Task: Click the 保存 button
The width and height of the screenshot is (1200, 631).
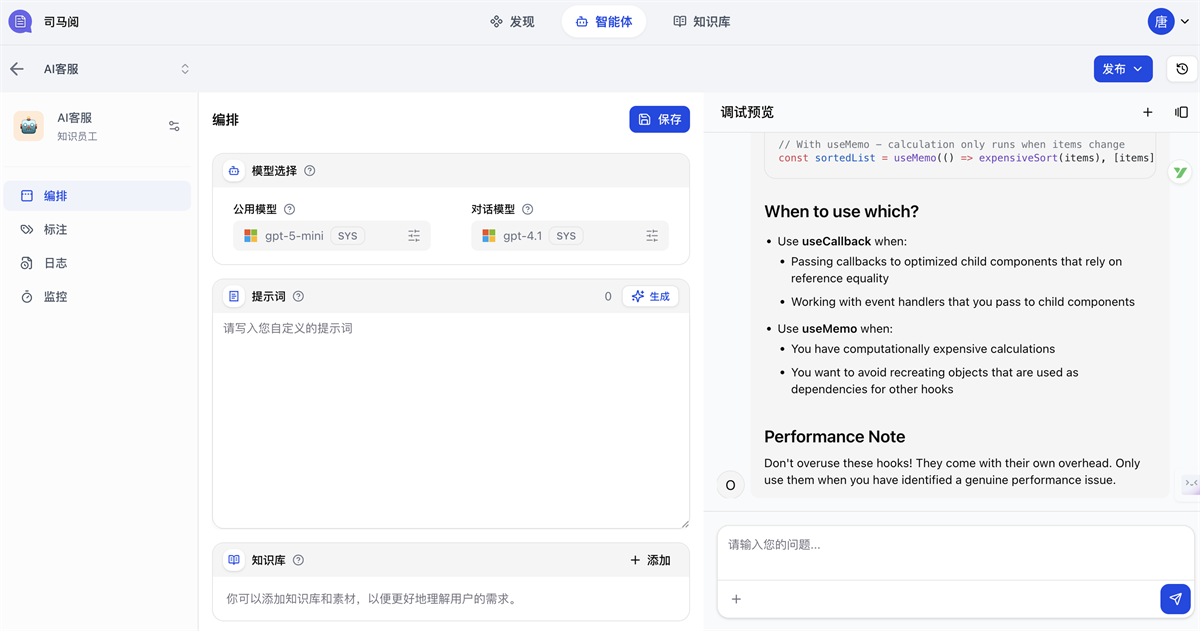Action: tap(659, 119)
